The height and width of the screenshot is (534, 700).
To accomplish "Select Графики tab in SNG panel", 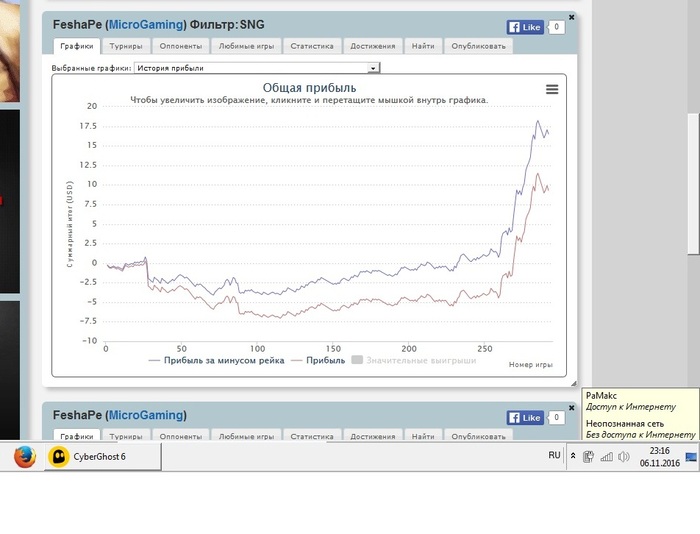I will point(77,46).
